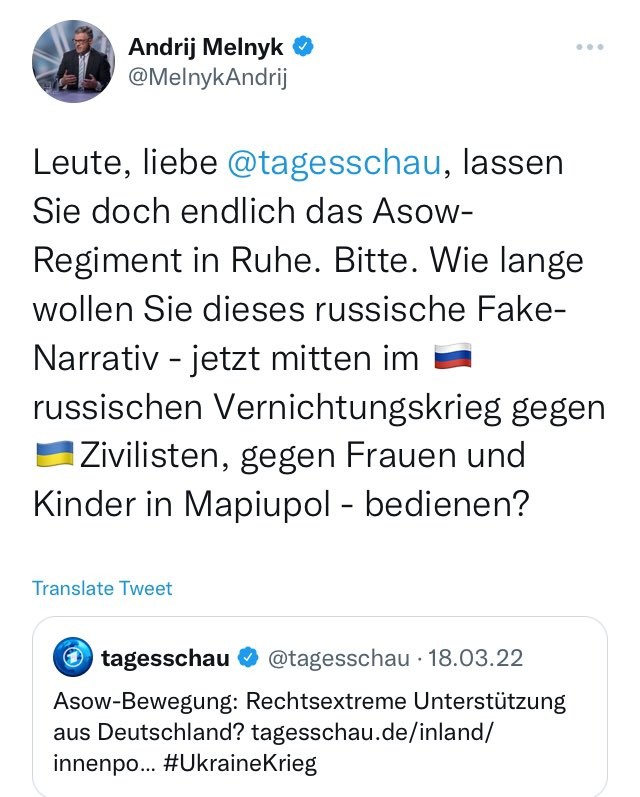Click the Ukrainian flag emoji
Viewport: 640px width, 797px height.
(57, 455)
